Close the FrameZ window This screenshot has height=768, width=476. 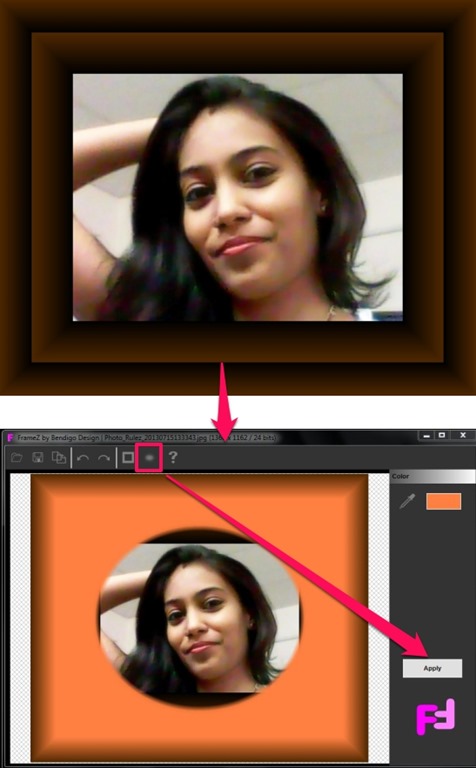pos(463,435)
